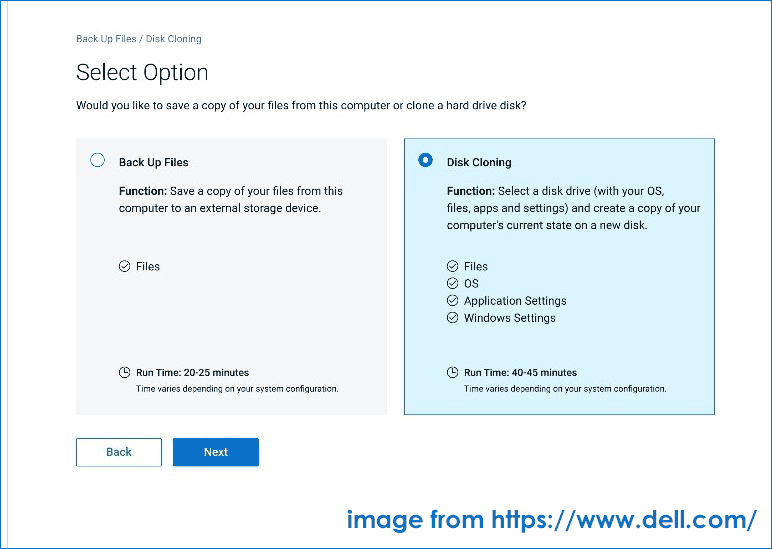This screenshot has height=549, width=772.
Task: Click the Back Up Files function description text
Action: click(x=230, y=199)
